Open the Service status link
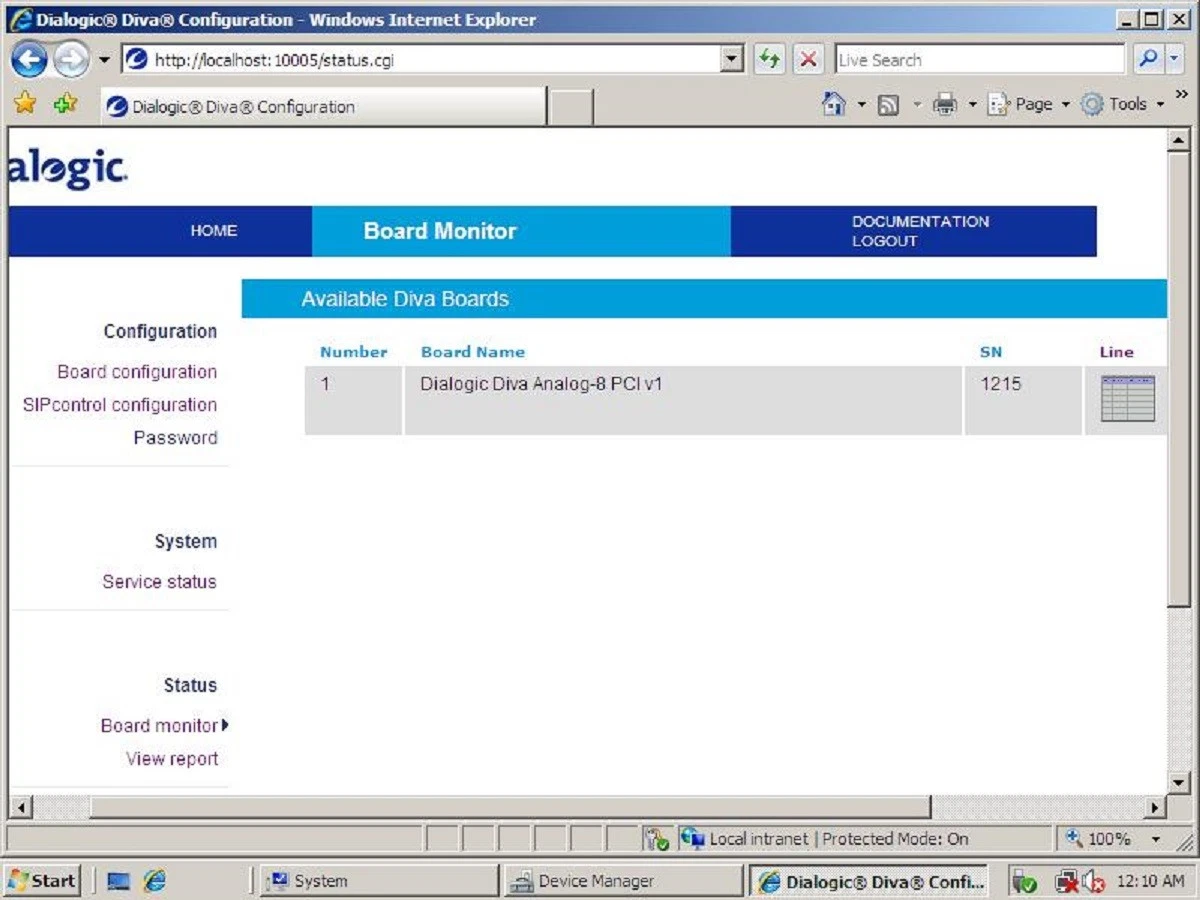Image resolution: width=1200 pixels, height=900 pixels. (x=159, y=582)
